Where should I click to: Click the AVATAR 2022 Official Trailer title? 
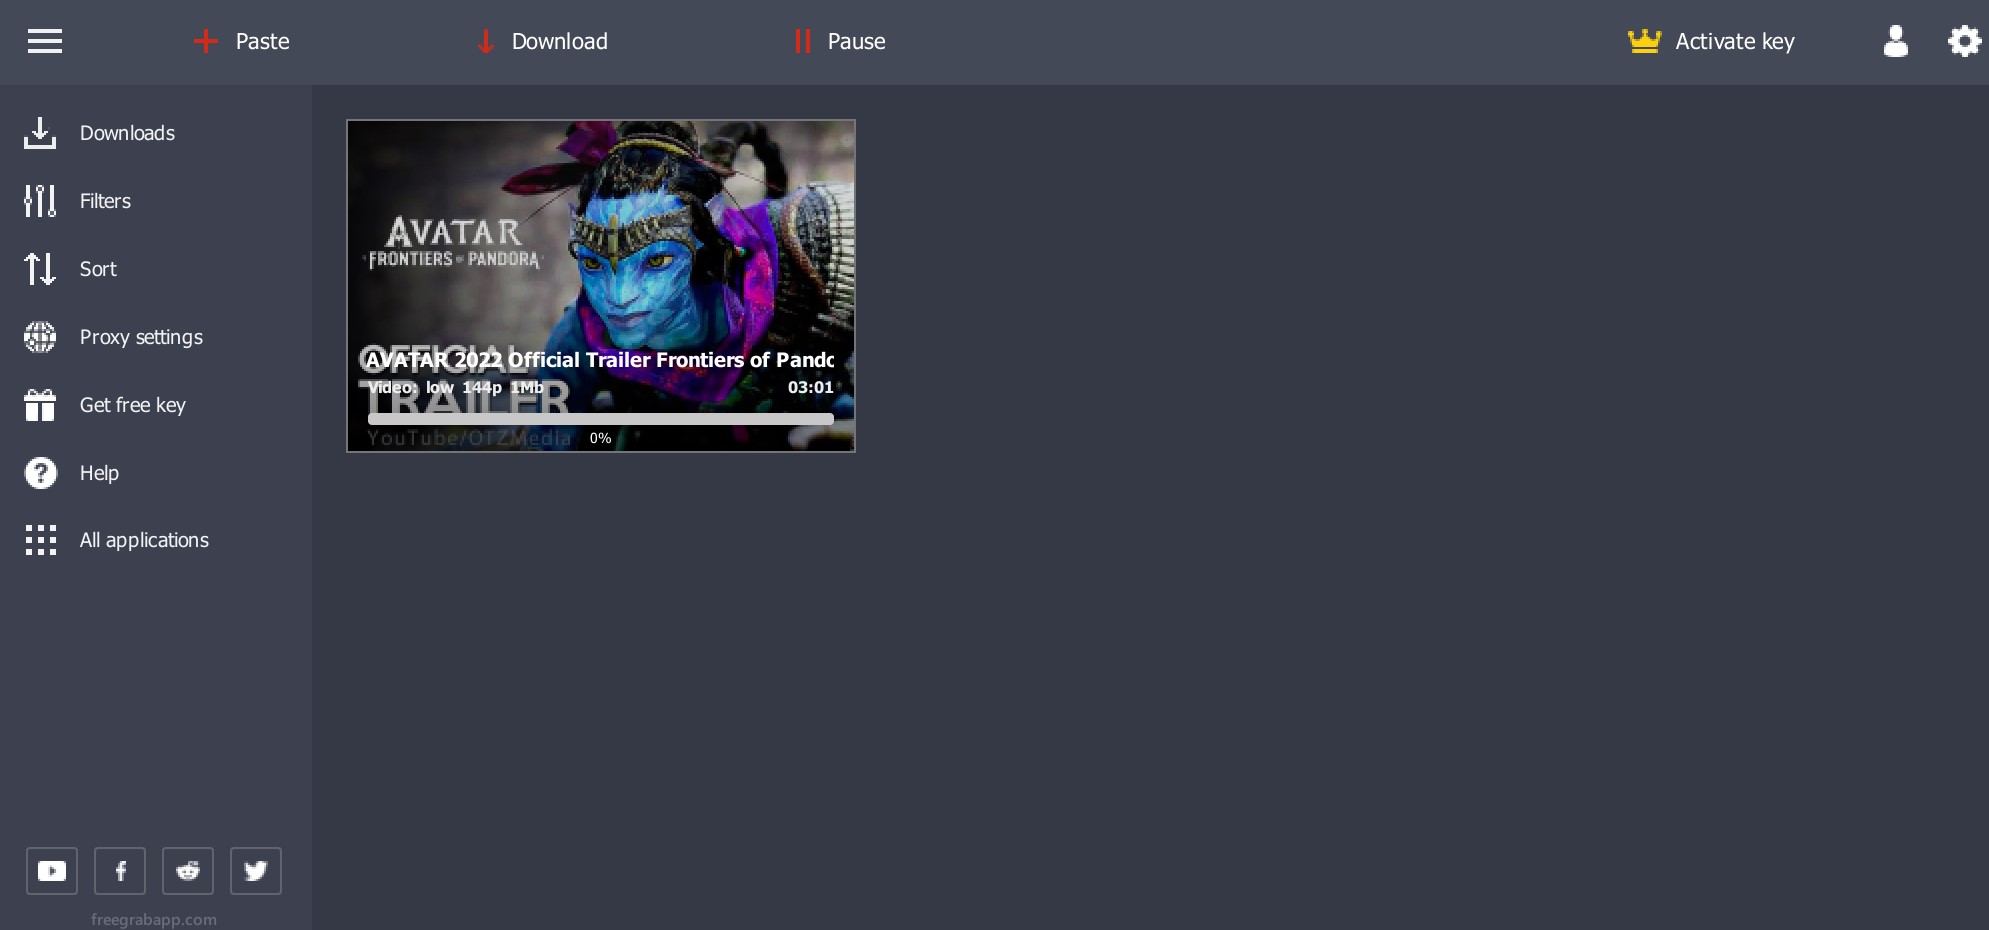tap(598, 360)
